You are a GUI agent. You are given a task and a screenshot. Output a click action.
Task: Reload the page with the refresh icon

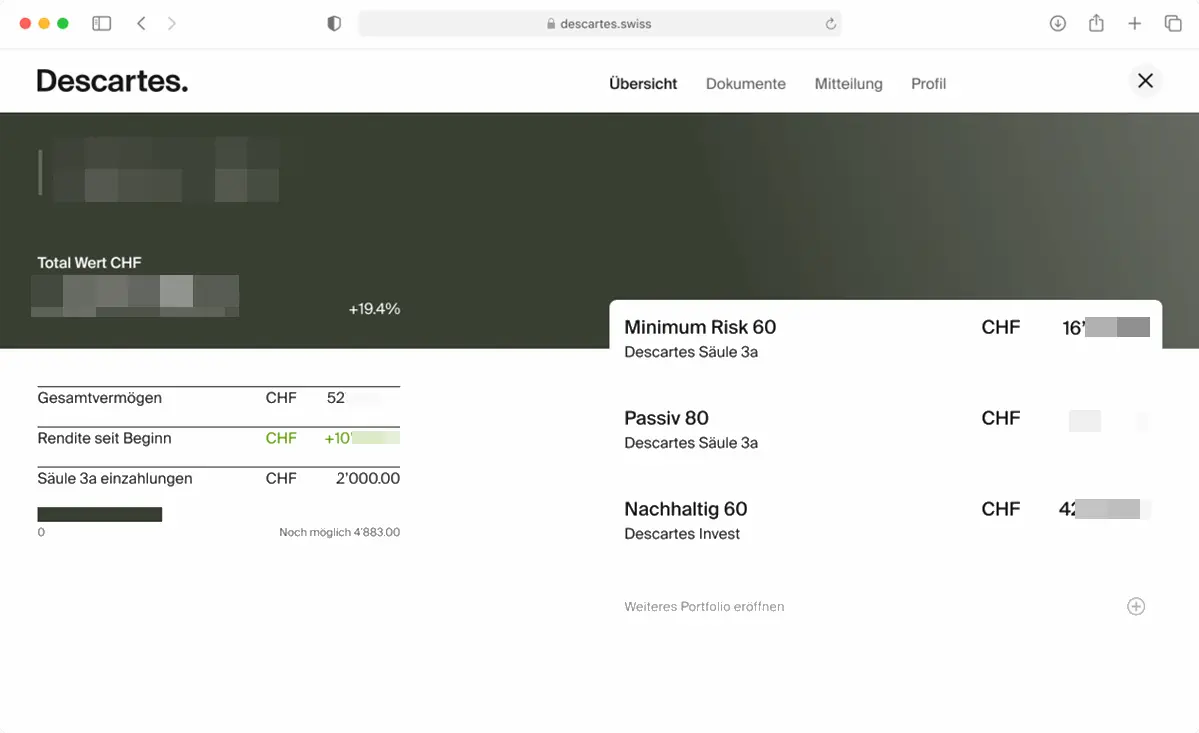pos(830,24)
